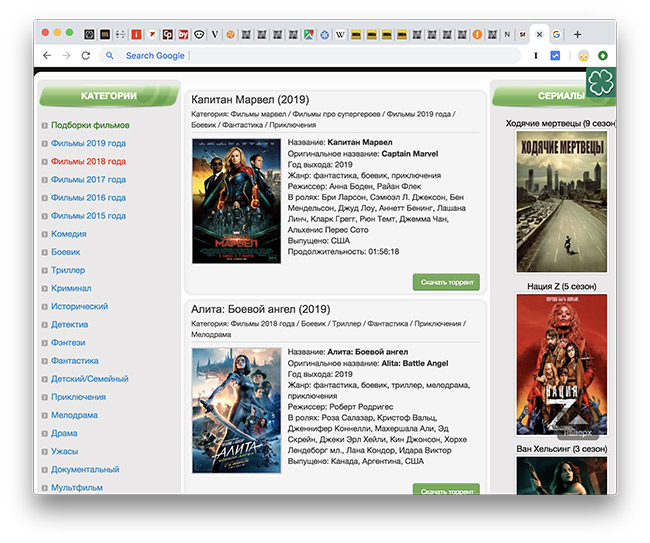The image size is (650, 543).
Task: Switch to the Google tab
Action: [x=556, y=34]
